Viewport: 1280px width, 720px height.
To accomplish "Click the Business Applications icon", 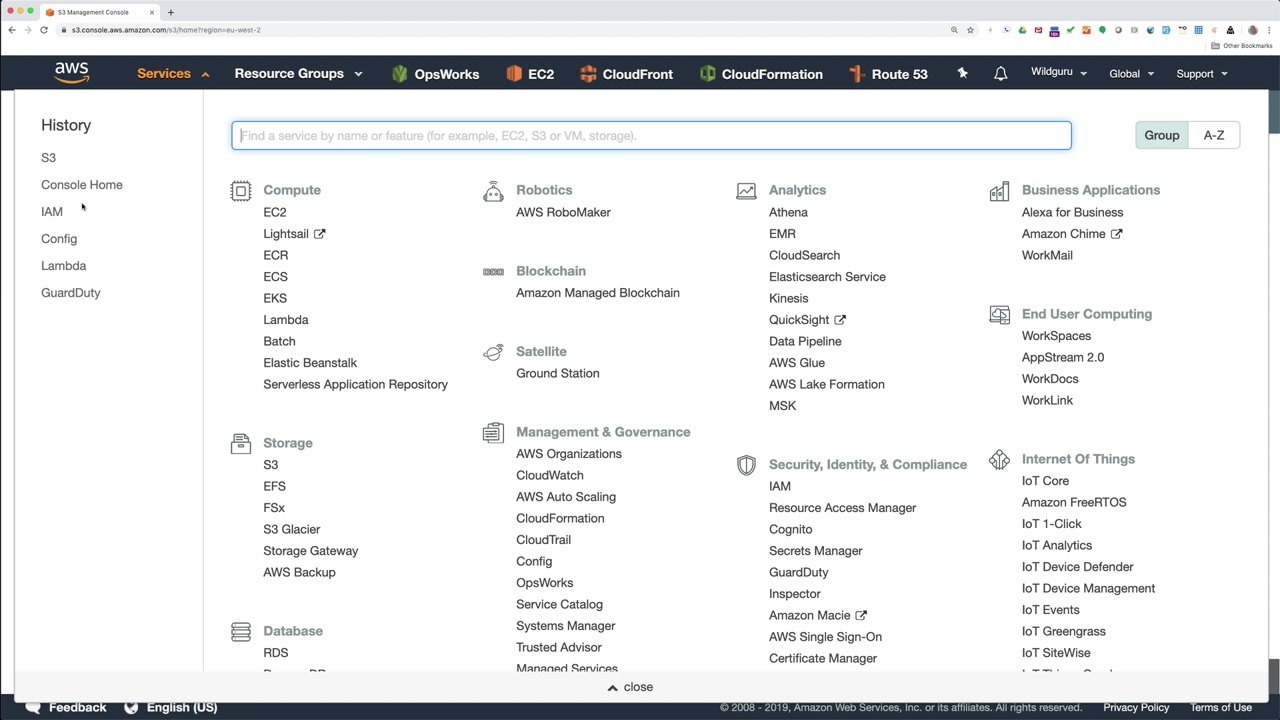I will [x=999, y=191].
